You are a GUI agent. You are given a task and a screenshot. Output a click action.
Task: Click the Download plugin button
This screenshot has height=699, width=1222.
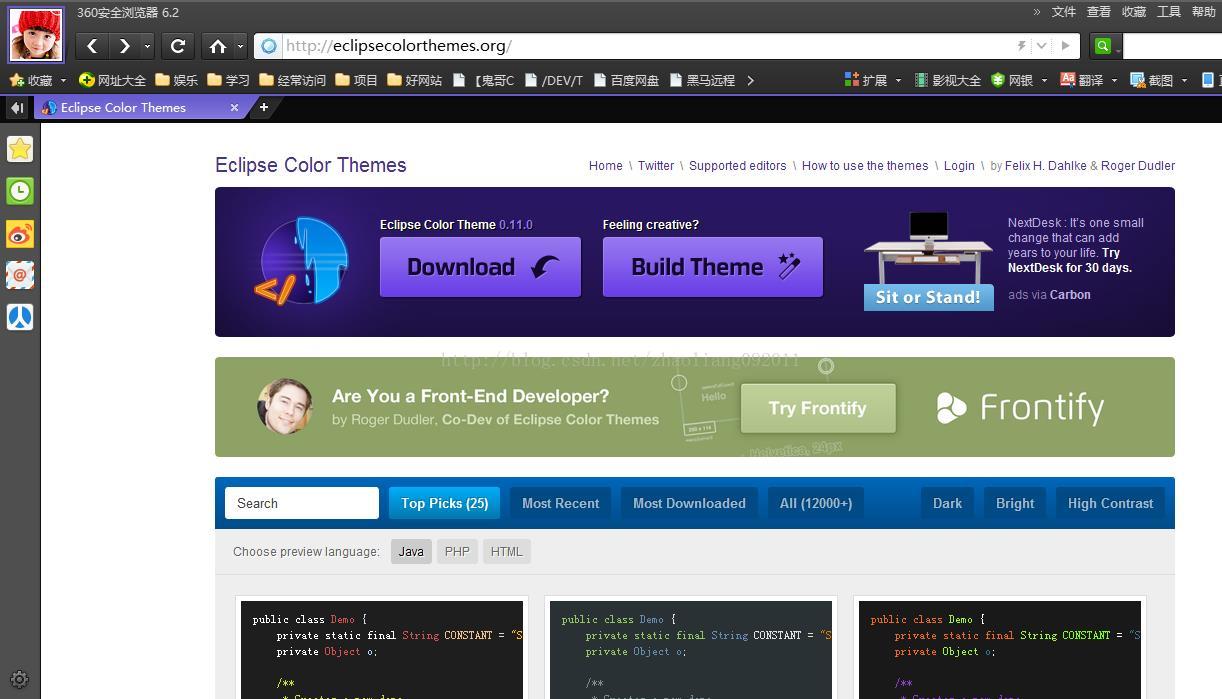(x=480, y=267)
